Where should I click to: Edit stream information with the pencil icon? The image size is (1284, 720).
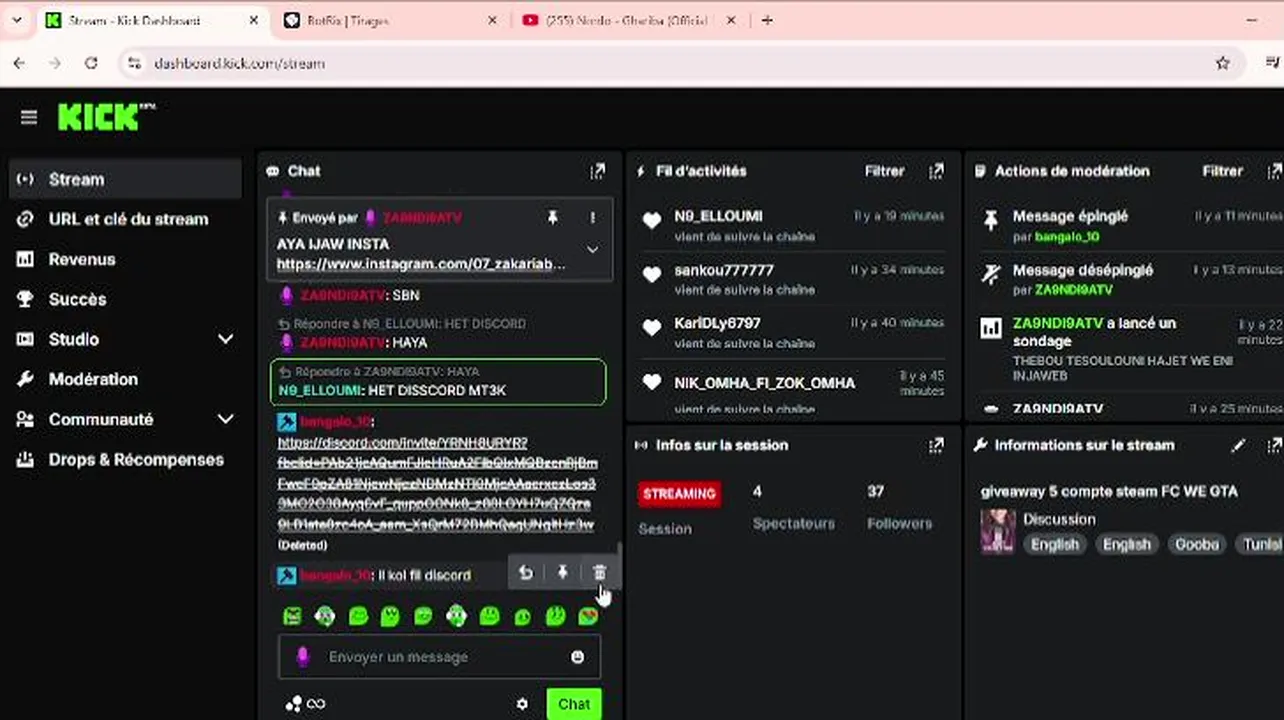[1238, 445]
